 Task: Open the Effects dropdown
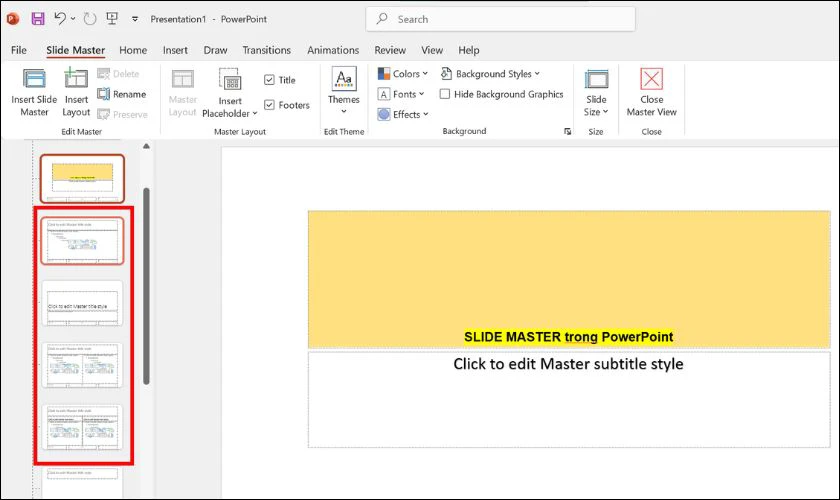point(403,114)
